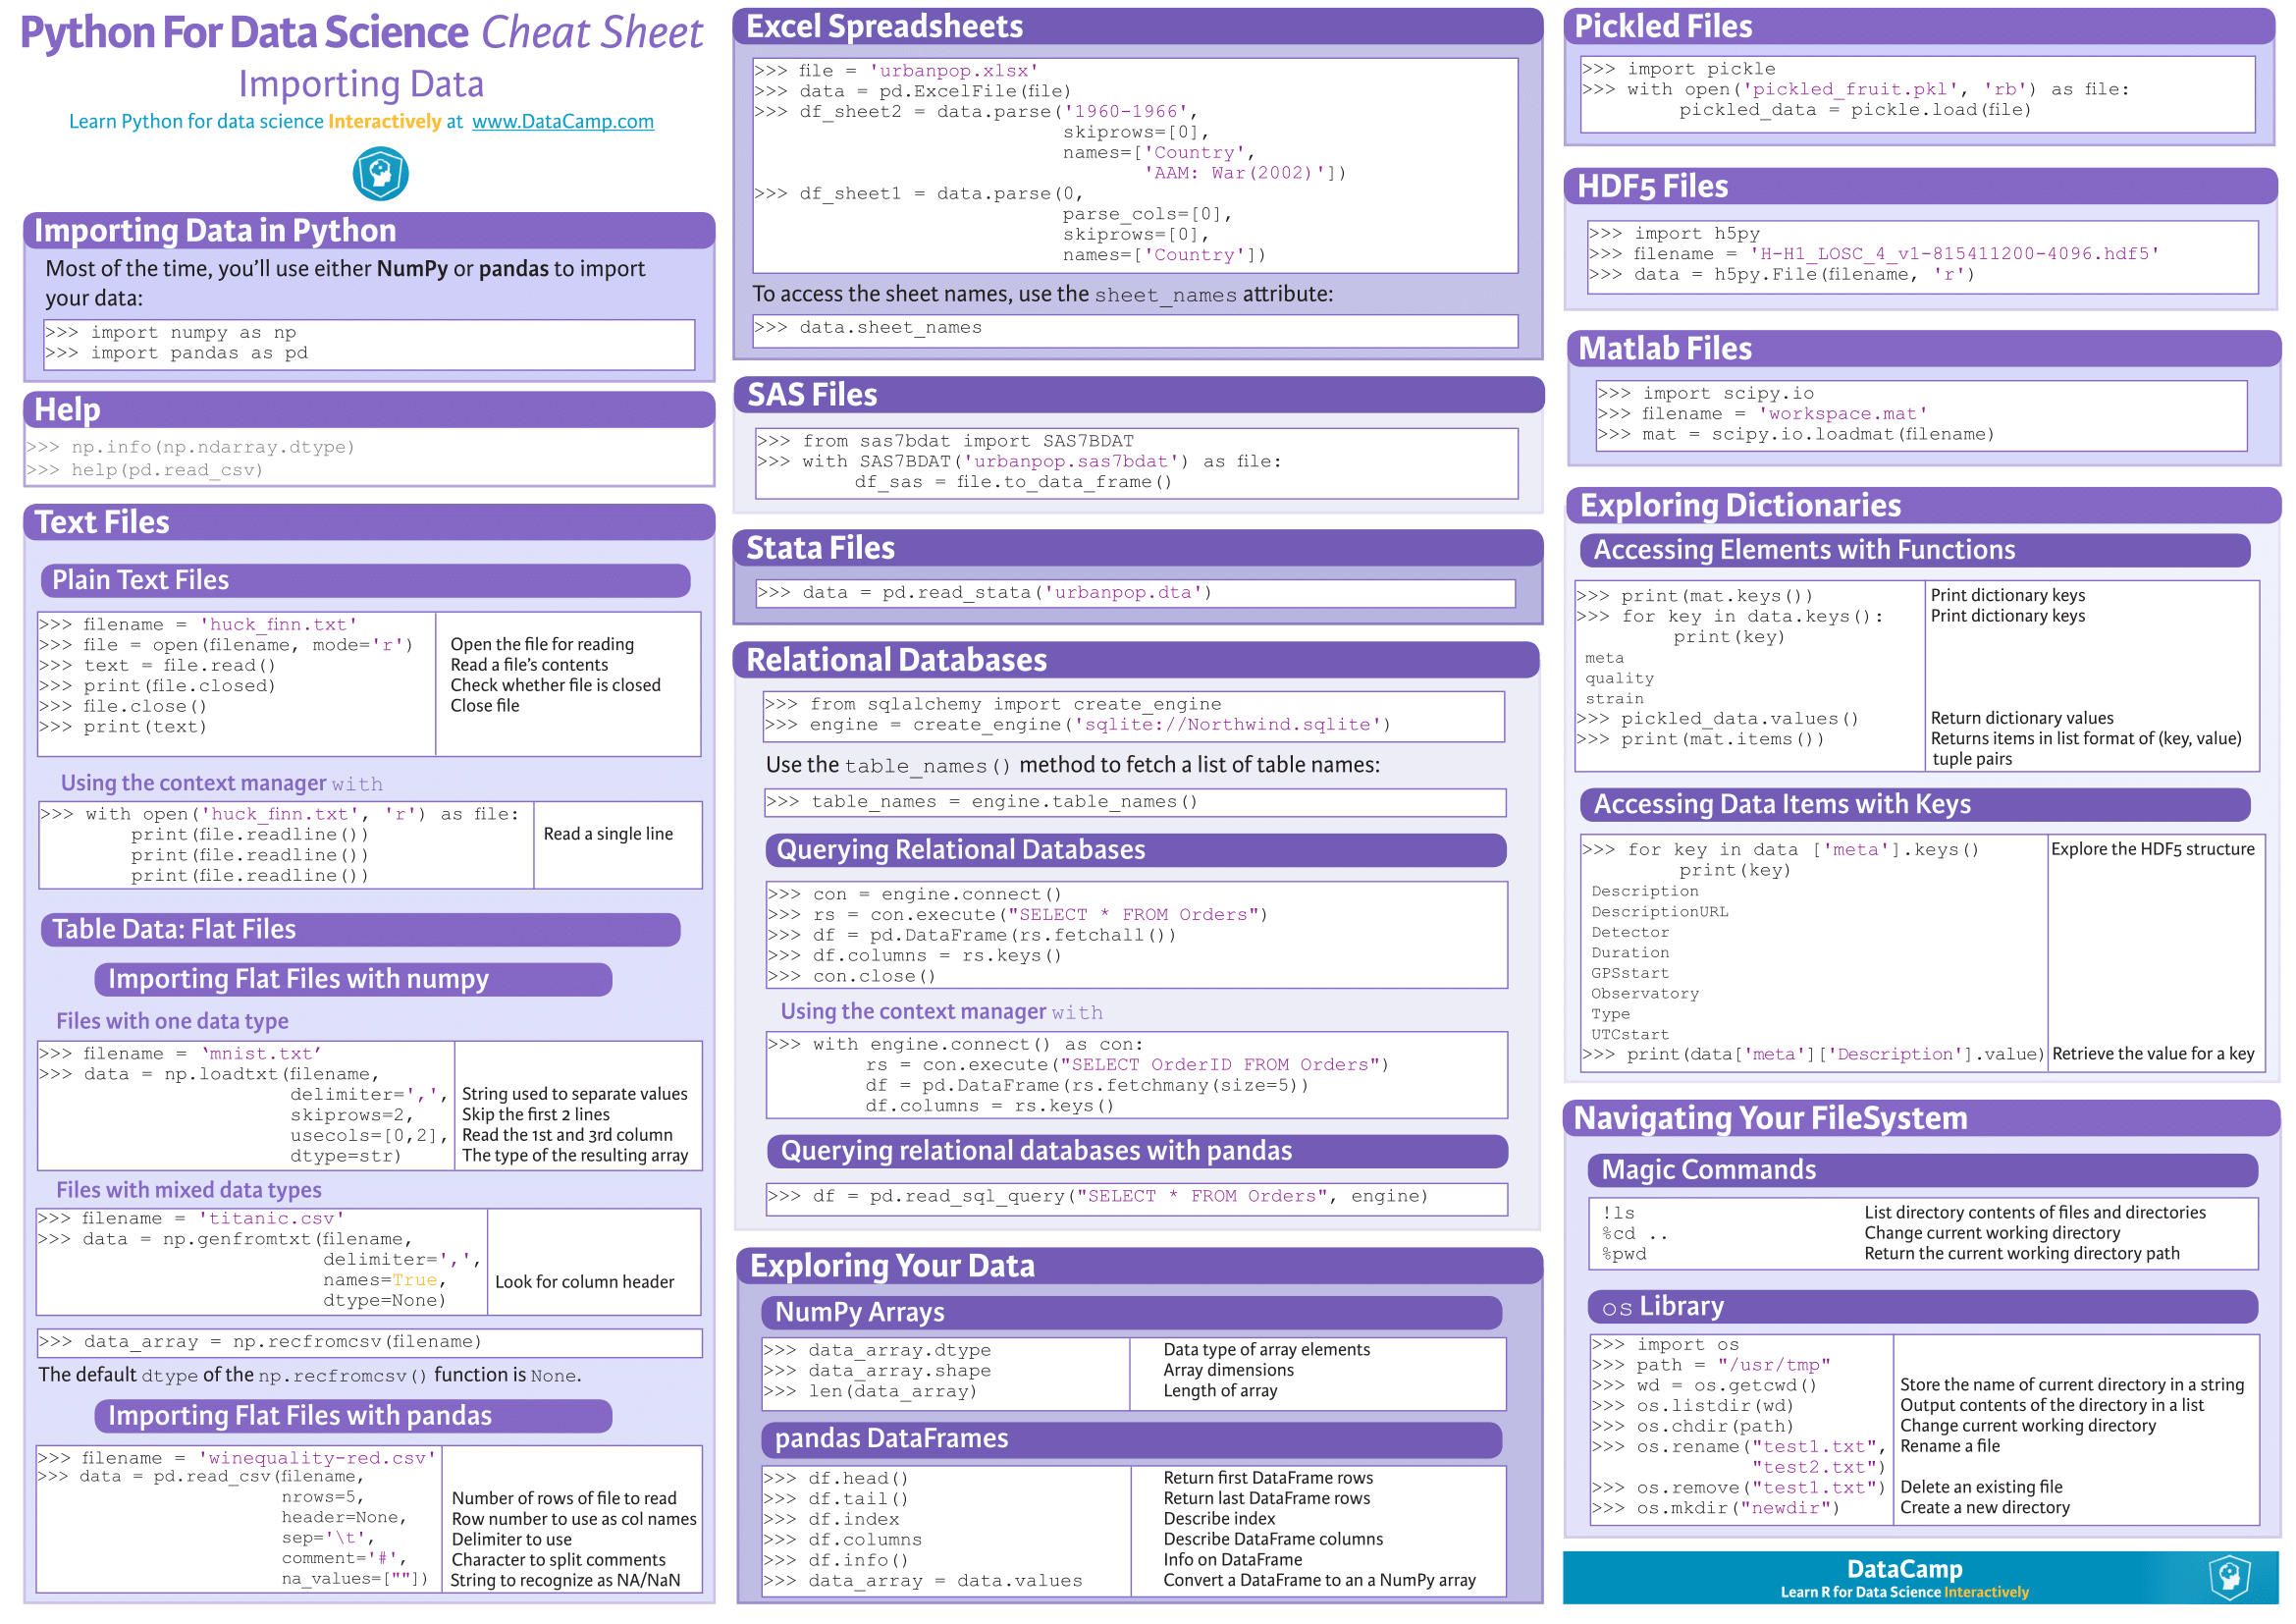Click the 'data_array.shape' code line
Screen dimensions: 2296x1624
(877, 1371)
